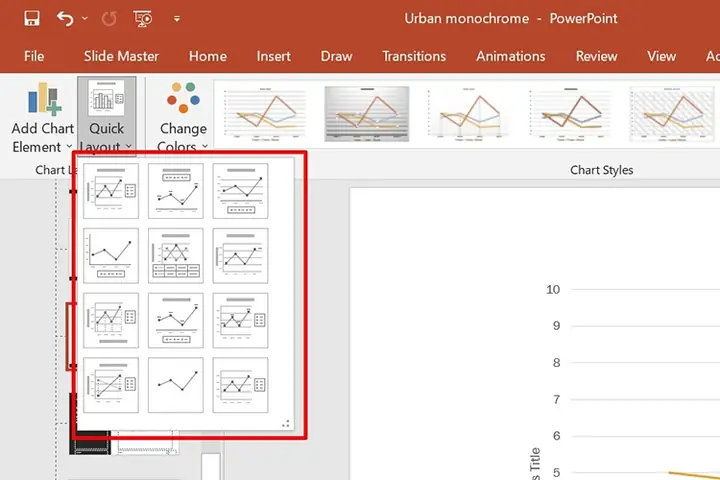Viewport: 720px width, 480px height.
Task: Open the Animations ribbon tab
Action: (x=511, y=56)
